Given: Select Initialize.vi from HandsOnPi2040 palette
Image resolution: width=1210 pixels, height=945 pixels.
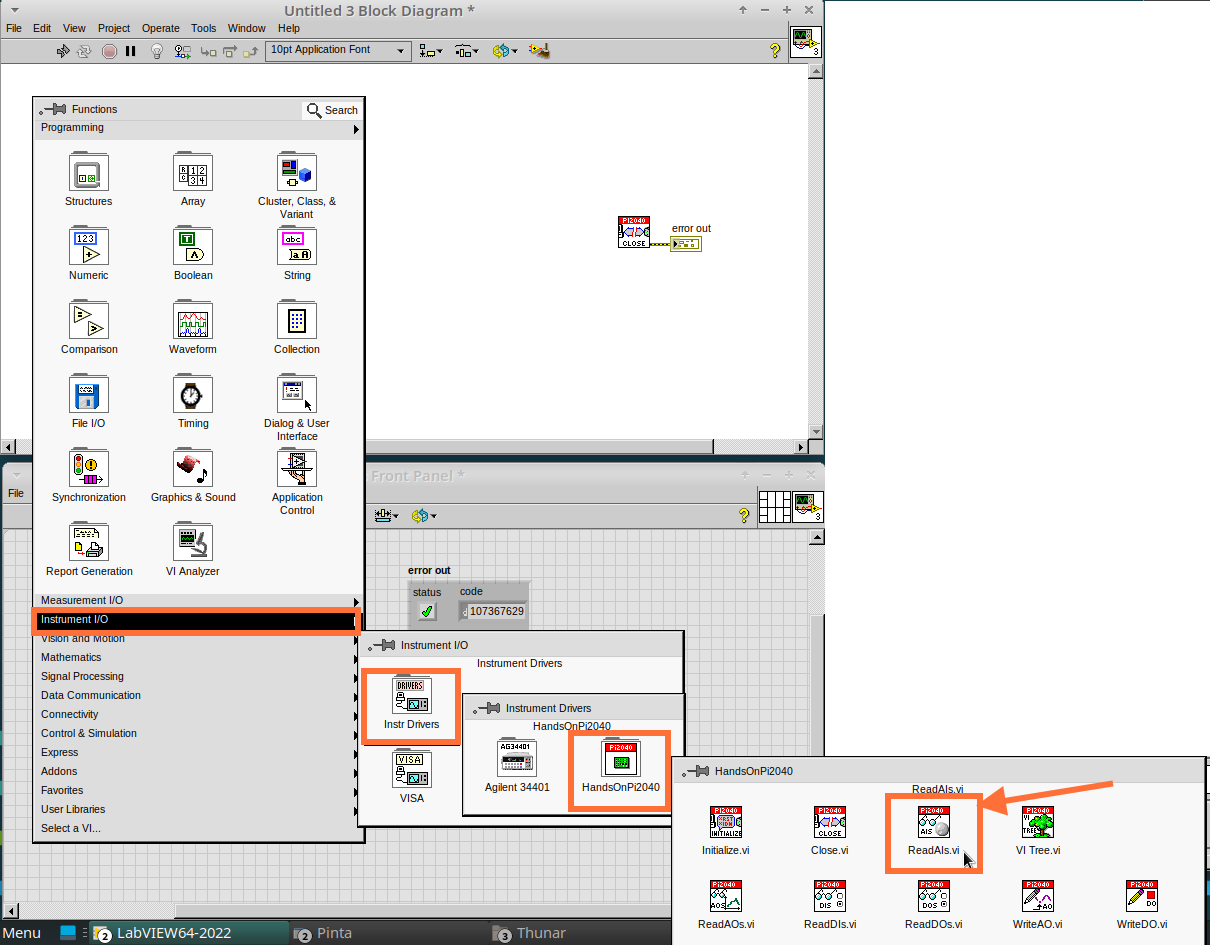Looking at the screenshot, I should tap(726, 830).
